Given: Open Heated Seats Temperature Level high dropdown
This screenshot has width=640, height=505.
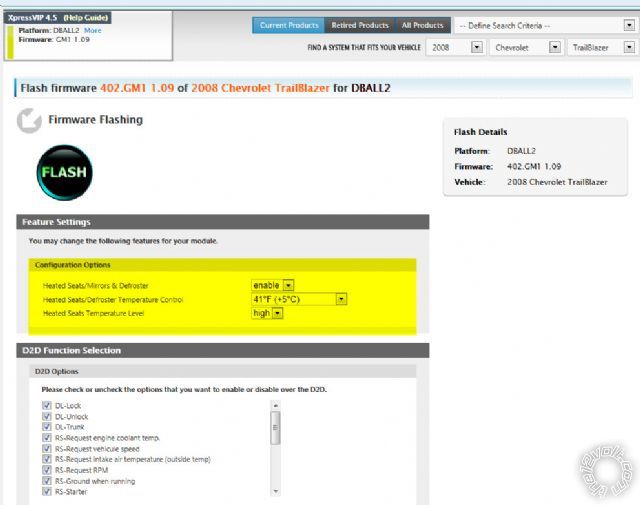Looking at the screenshot, I should pyautogui.click(x=267, y=313).
